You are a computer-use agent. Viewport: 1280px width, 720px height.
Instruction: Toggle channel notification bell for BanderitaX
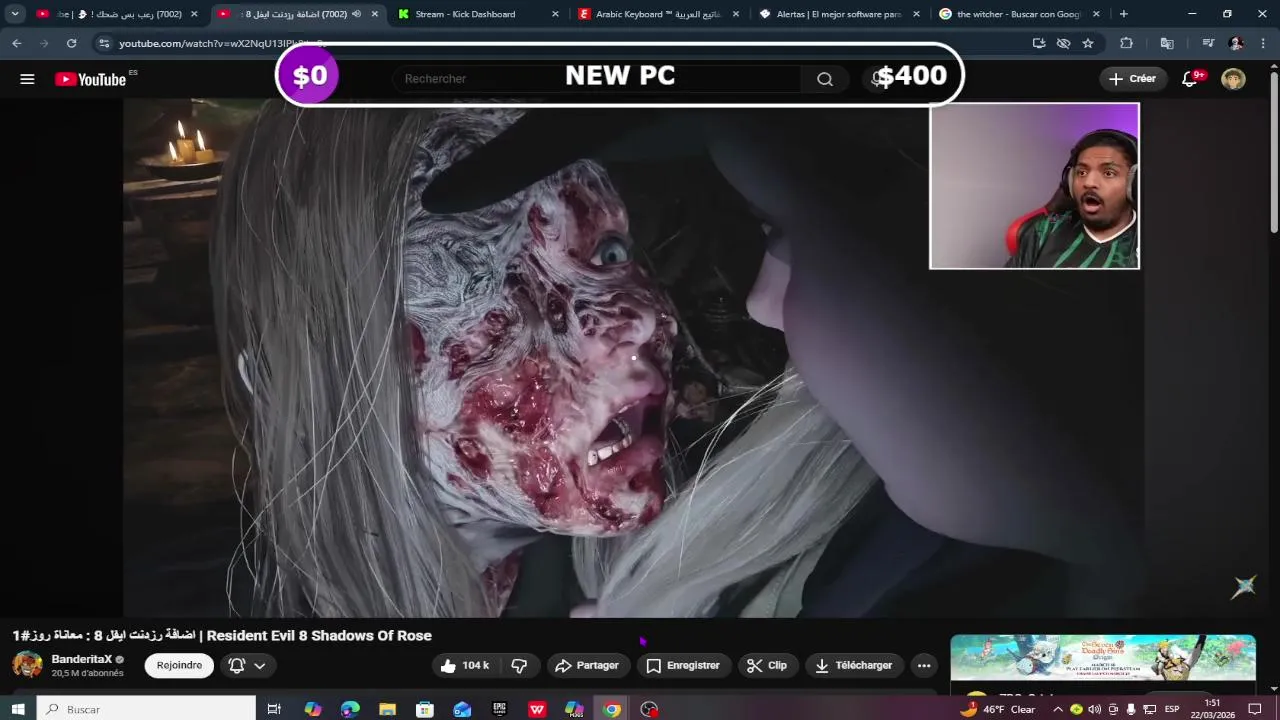click(x=237, y=665)
